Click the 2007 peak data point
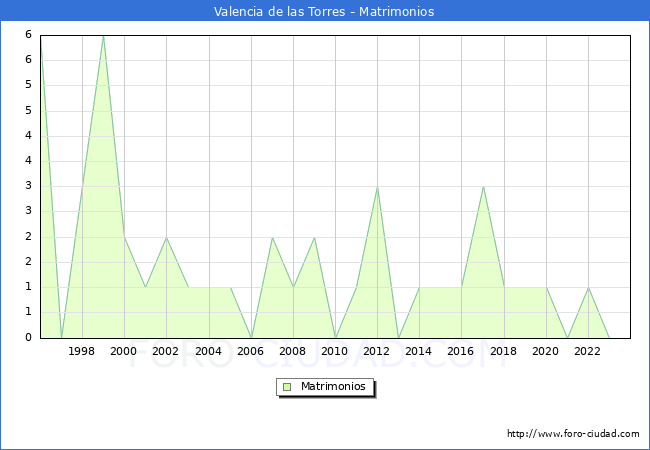The image size is (650, 450). (272, 237)
